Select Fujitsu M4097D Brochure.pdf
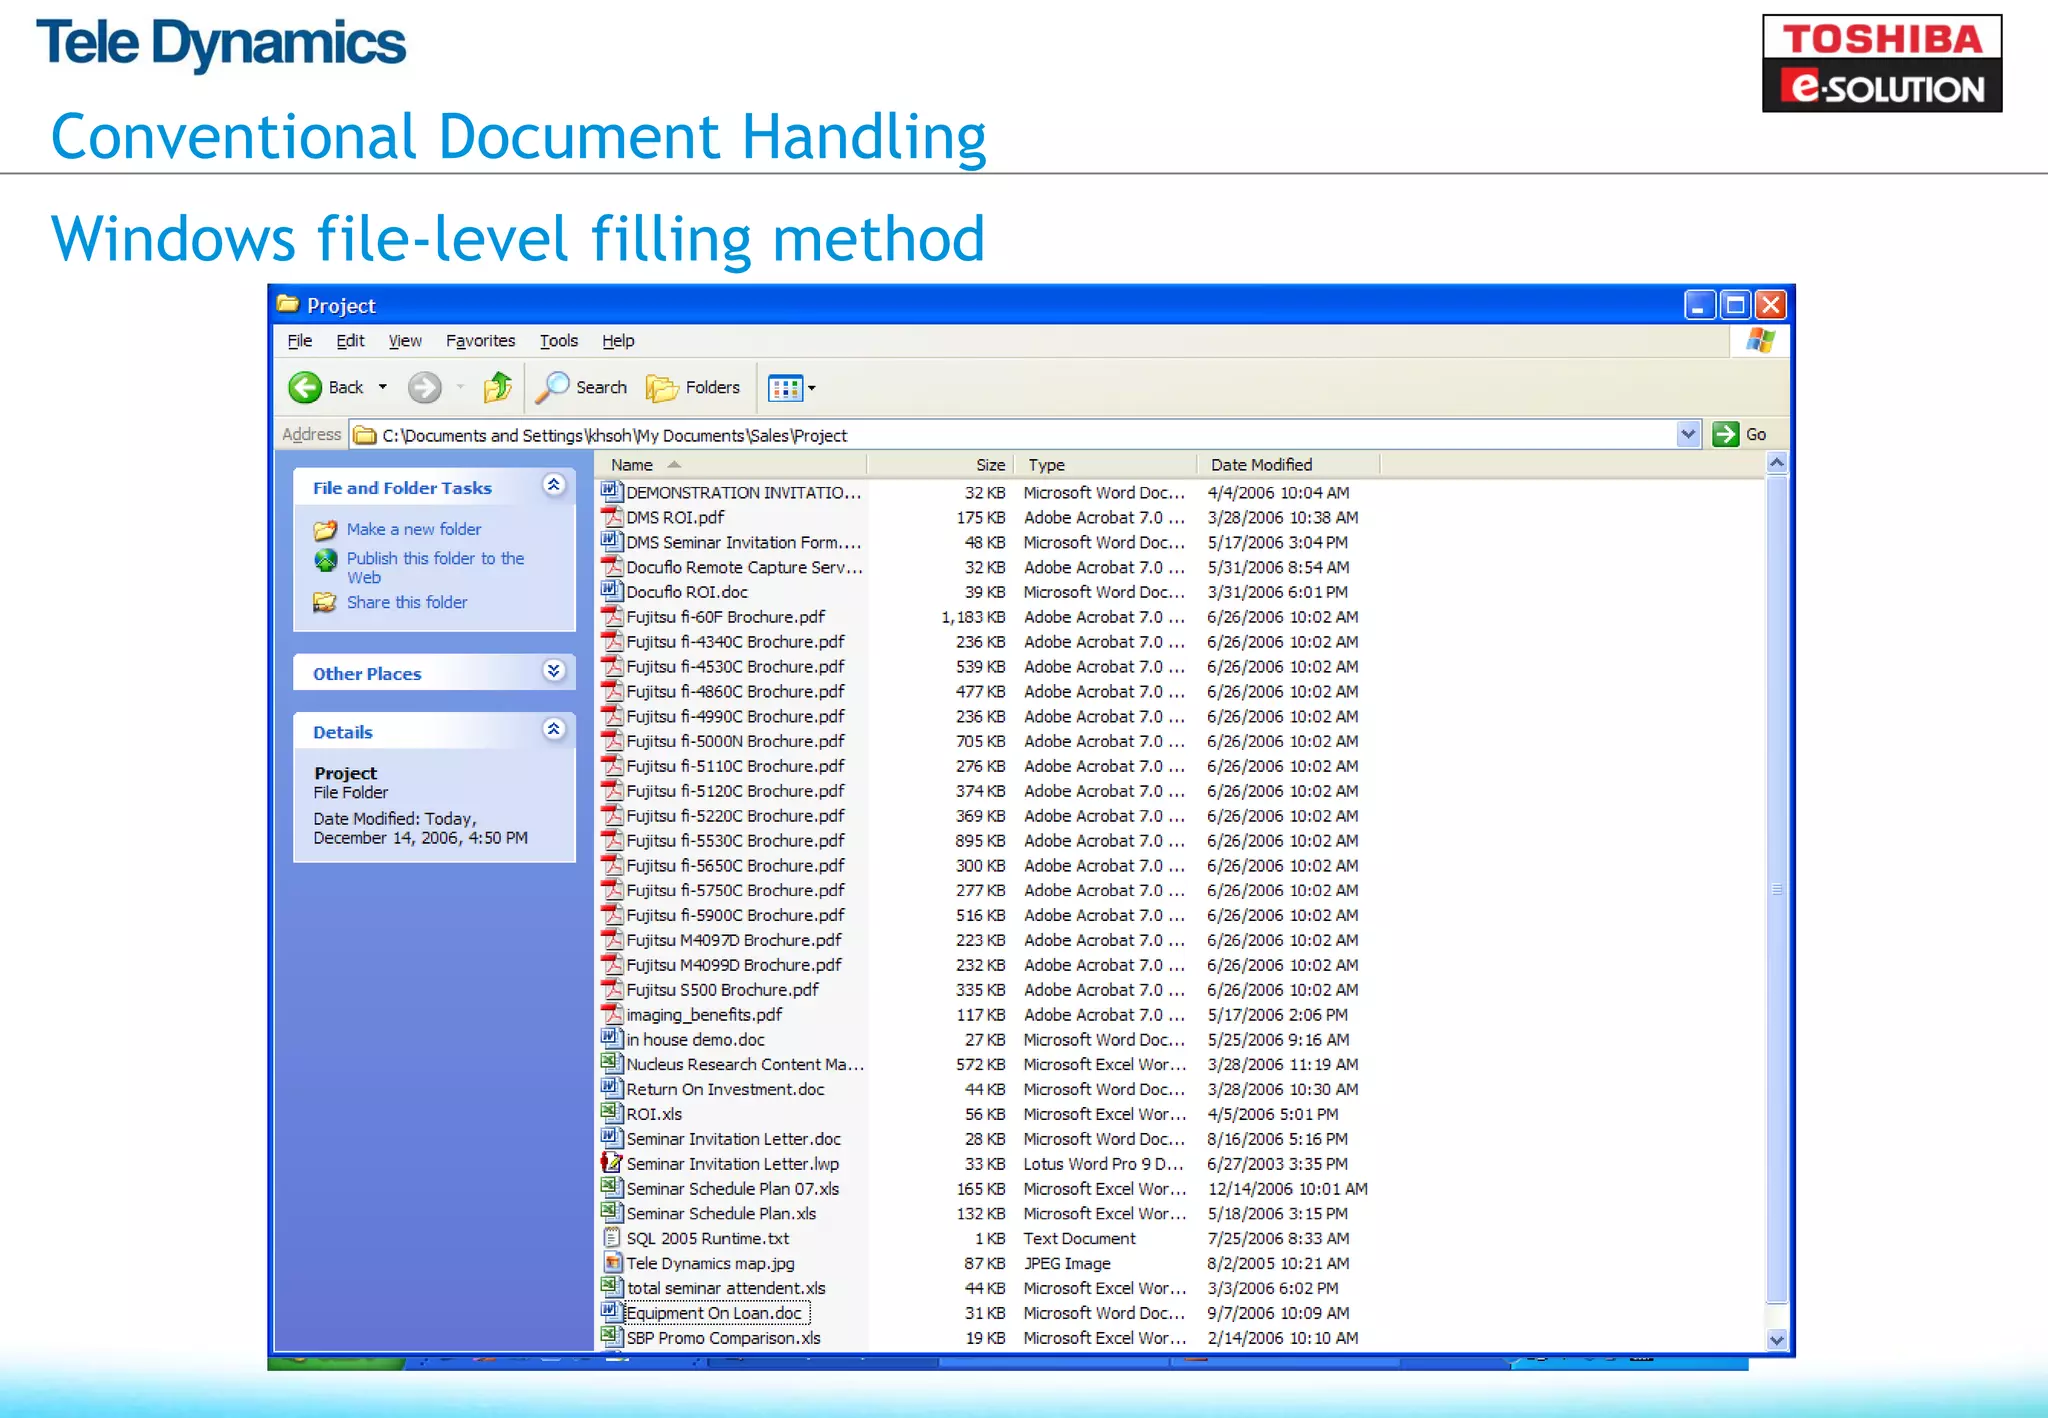Image resolution: width=2048 pixels, height=1418 pixels. point(734,940)
